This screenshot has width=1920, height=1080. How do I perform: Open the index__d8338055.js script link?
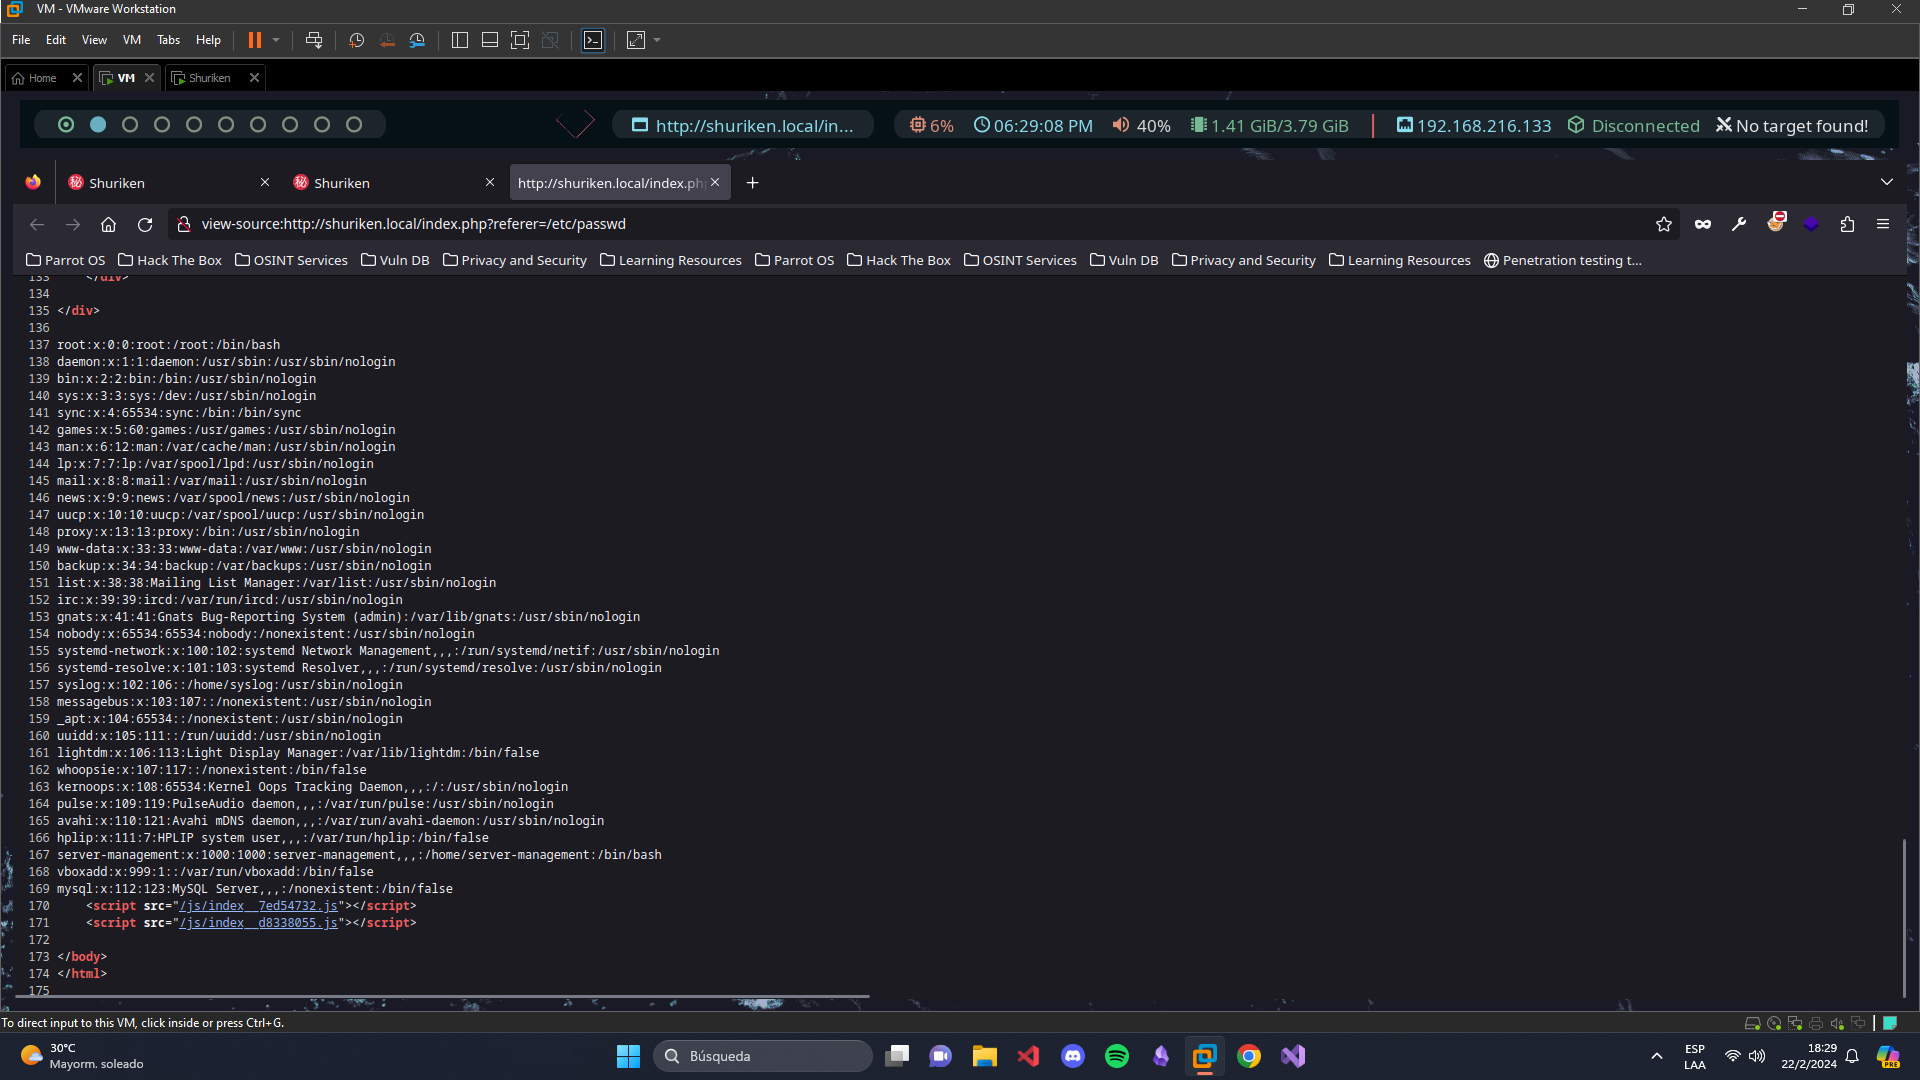258,923
